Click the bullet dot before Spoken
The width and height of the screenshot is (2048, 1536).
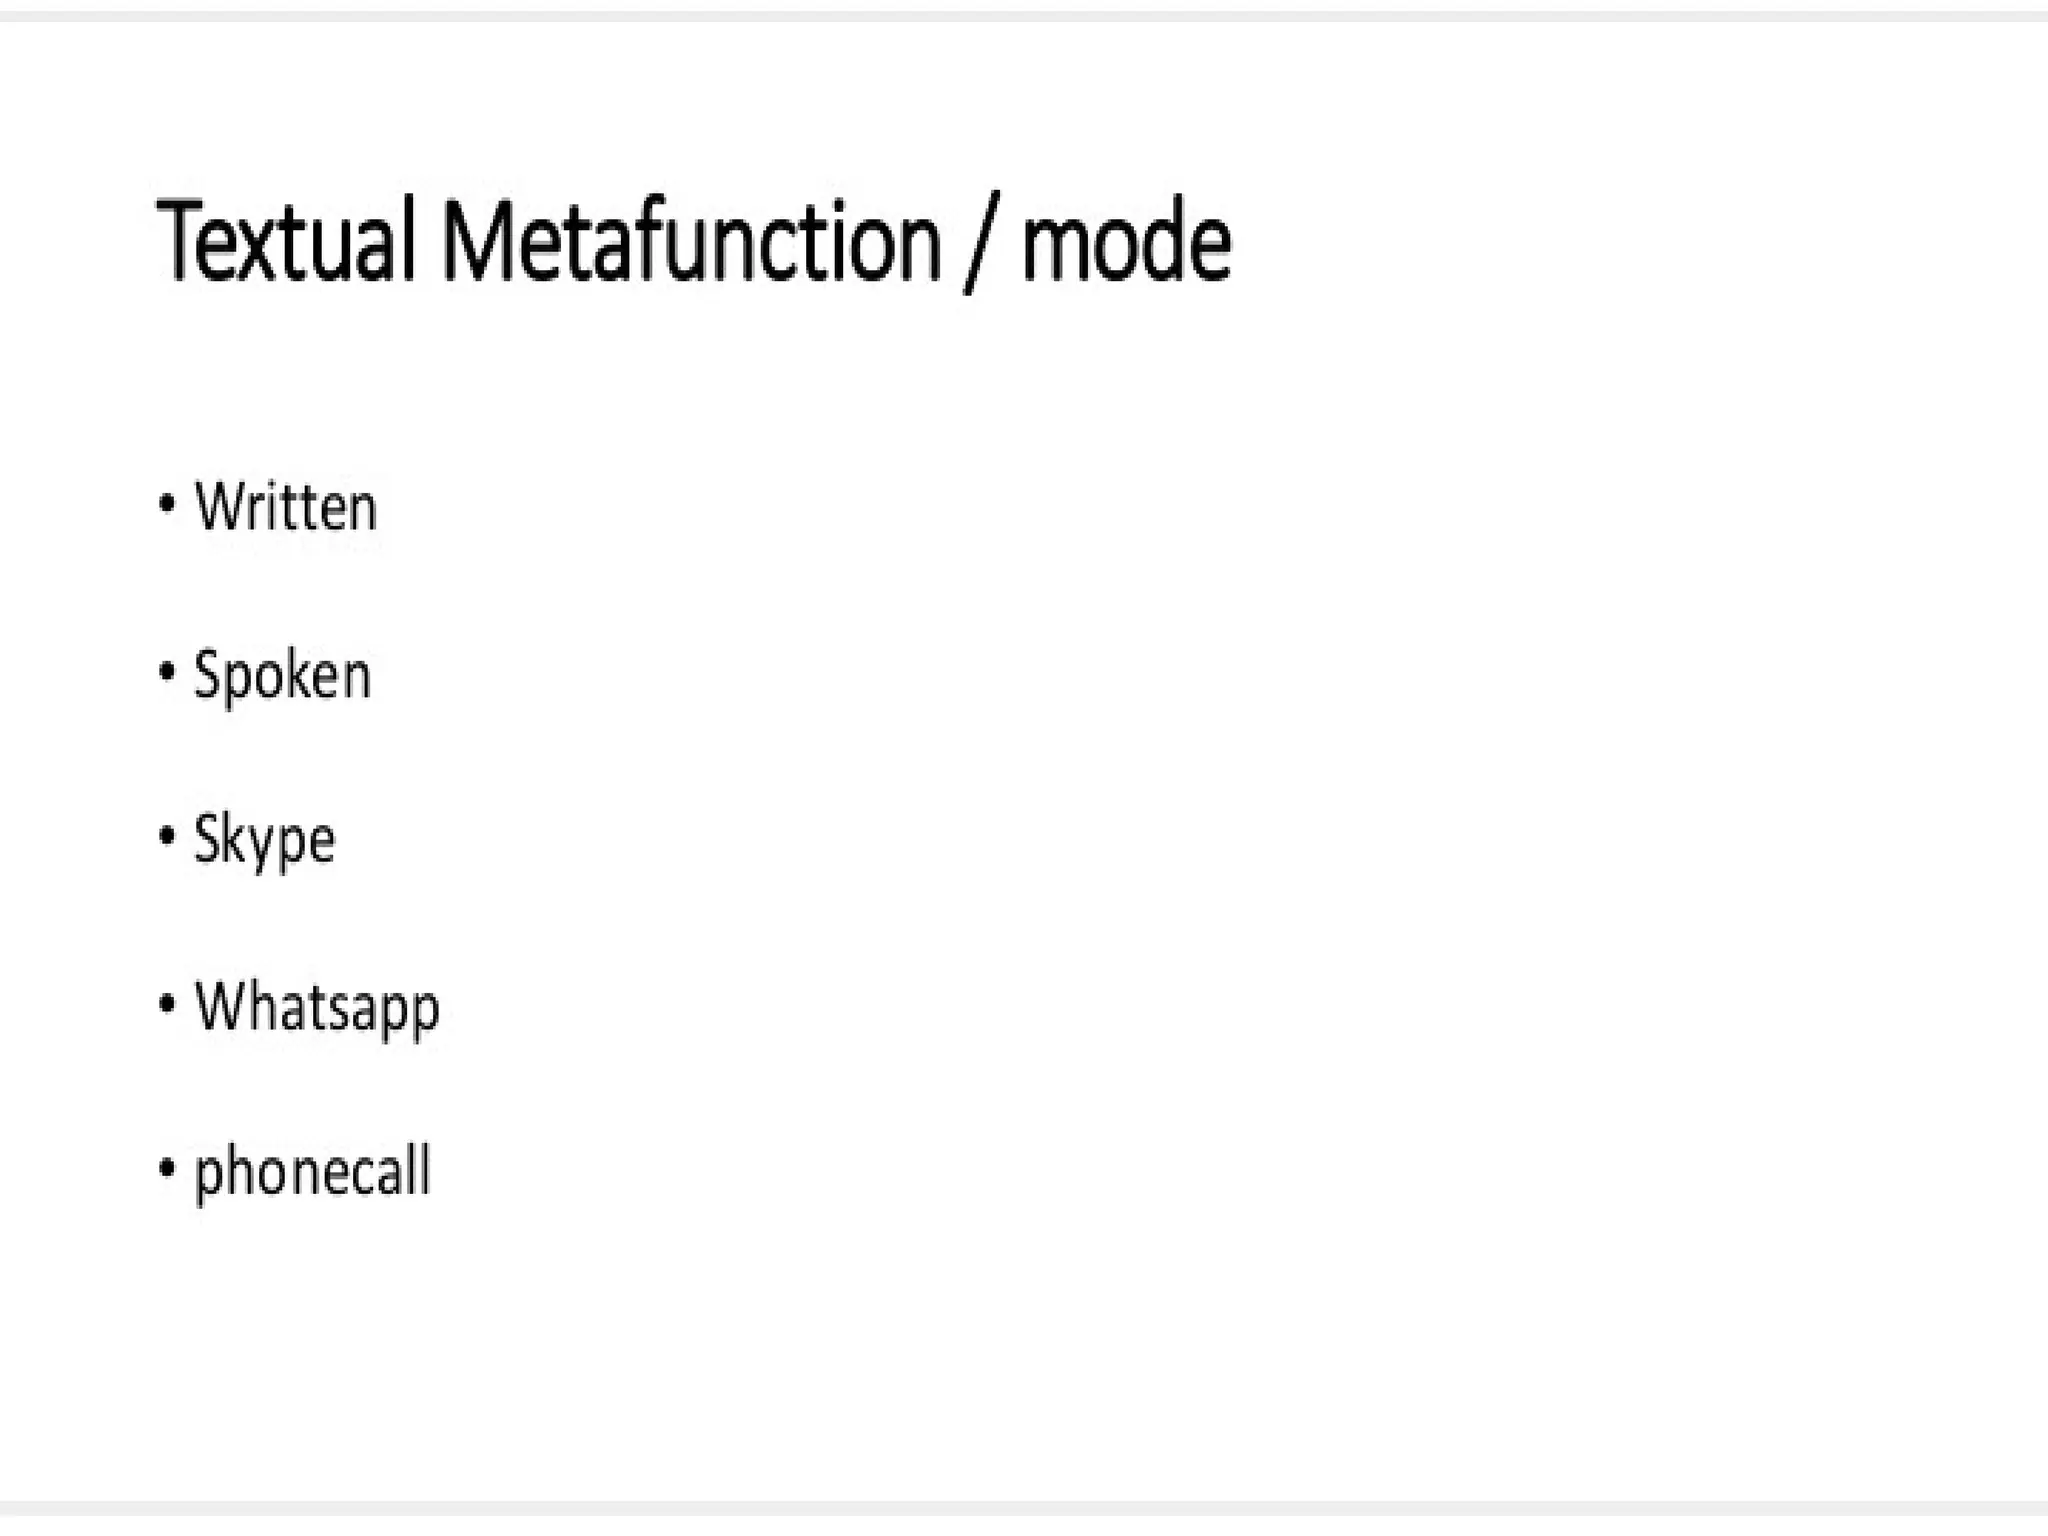tap(167, 671)
